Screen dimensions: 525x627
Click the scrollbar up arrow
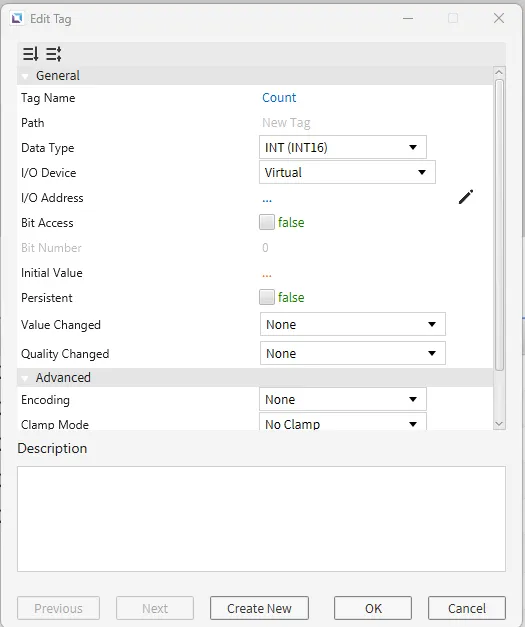pos(499,72)
